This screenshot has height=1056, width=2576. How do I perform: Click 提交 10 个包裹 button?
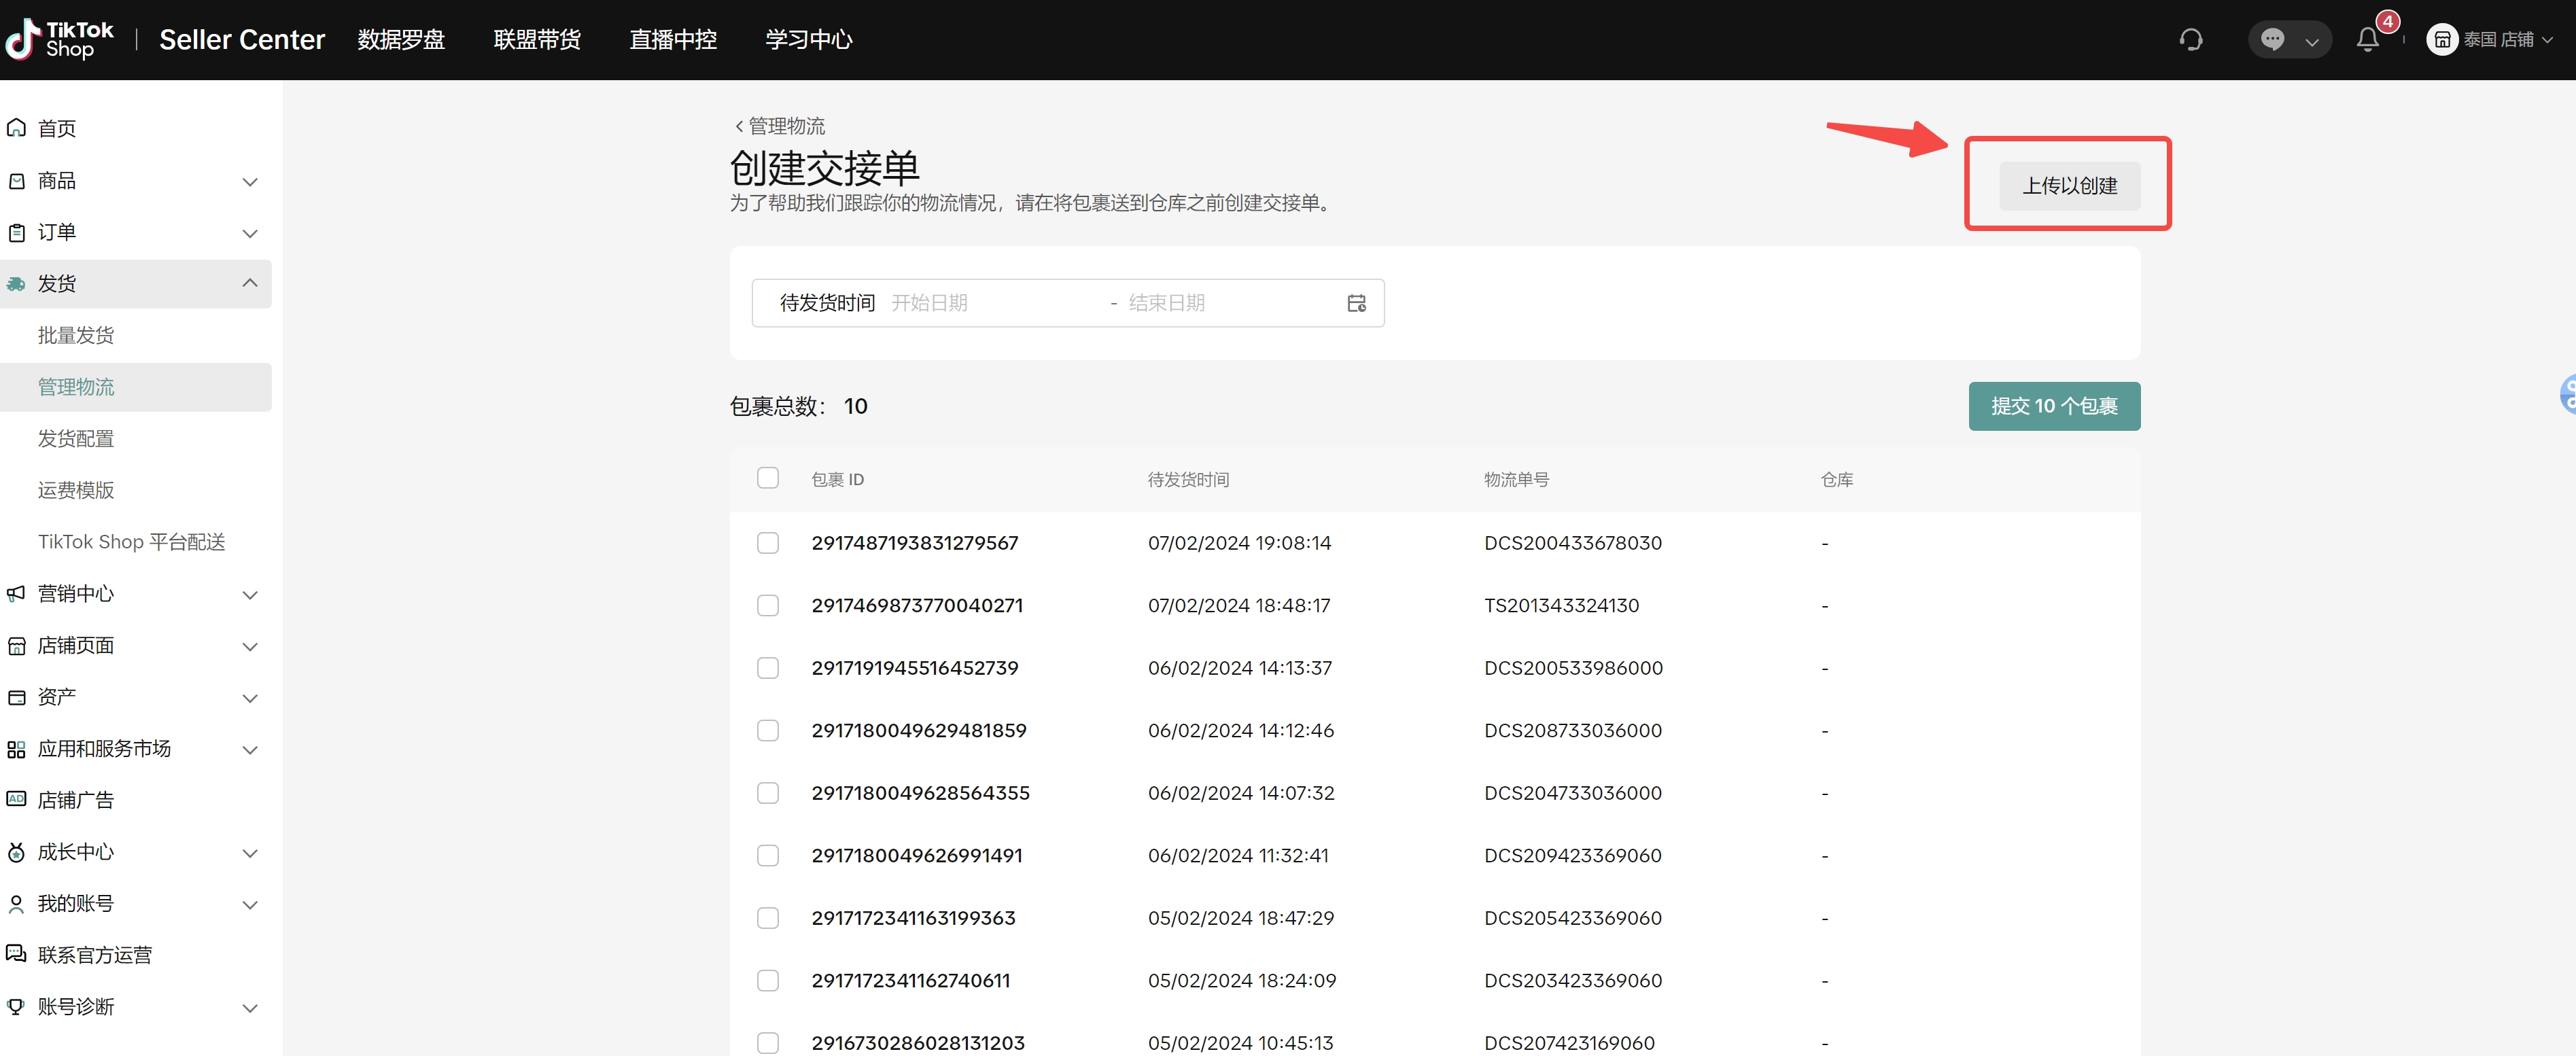pyautogui.click(x=2054, y=406)
